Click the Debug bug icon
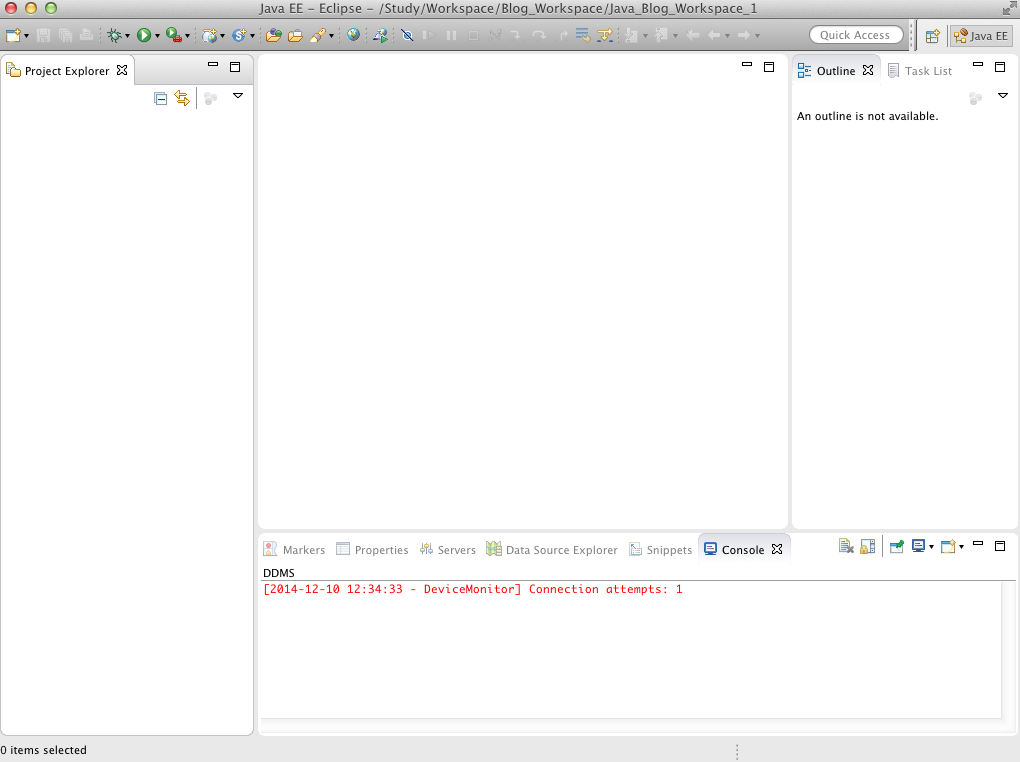The height and width of the screenshot is (762, 1020). pos(114,35)
